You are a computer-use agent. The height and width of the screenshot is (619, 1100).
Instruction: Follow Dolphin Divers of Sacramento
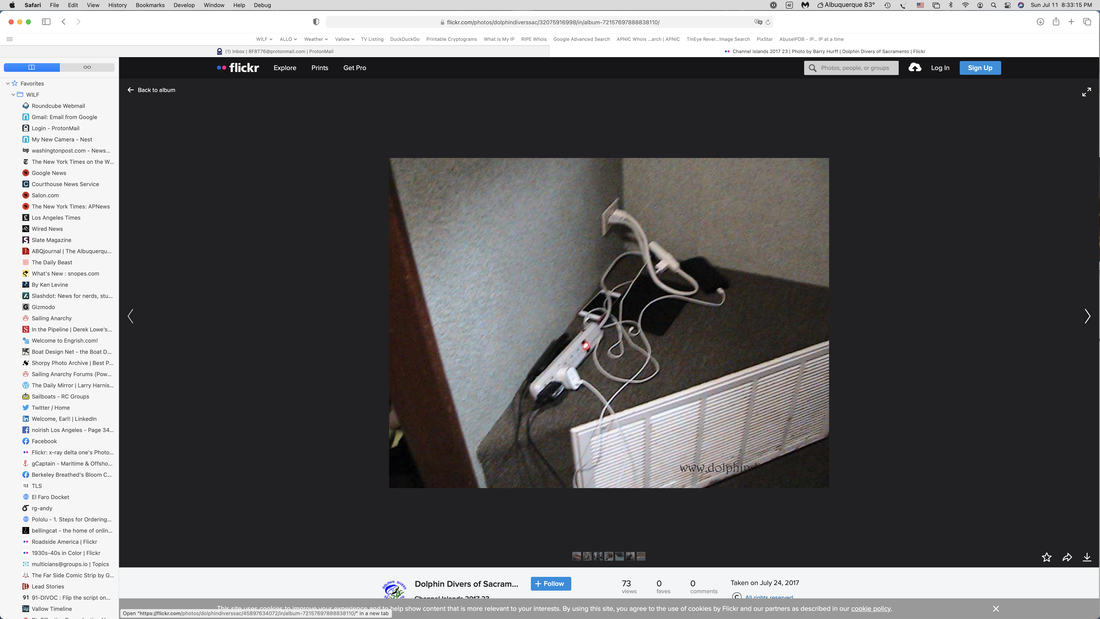coord(550,583)
